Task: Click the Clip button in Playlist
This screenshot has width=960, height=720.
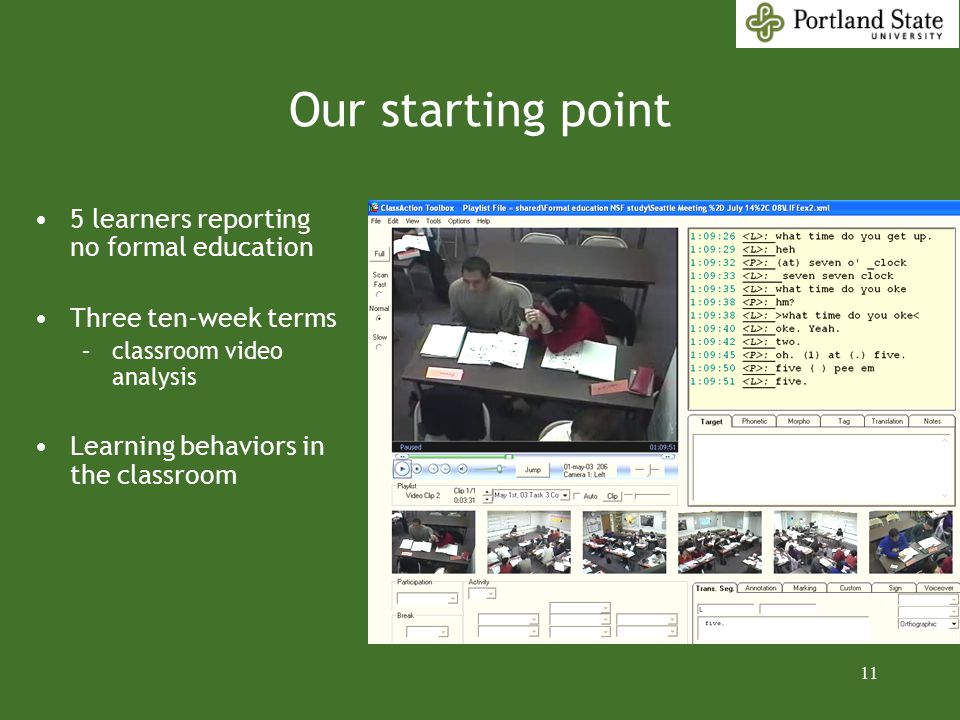Action: [x=612, y=496]
